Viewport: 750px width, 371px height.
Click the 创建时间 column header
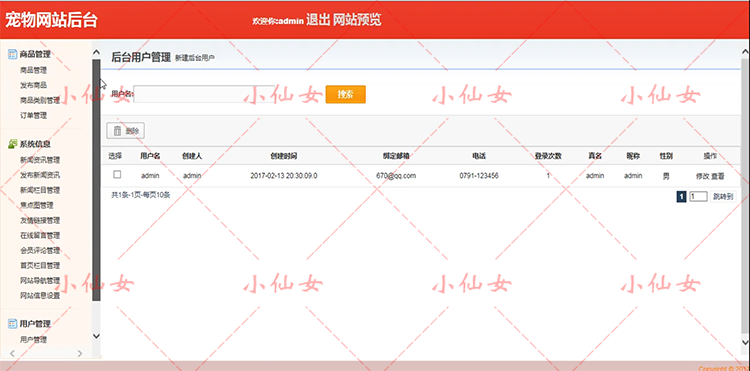point(284,156)
